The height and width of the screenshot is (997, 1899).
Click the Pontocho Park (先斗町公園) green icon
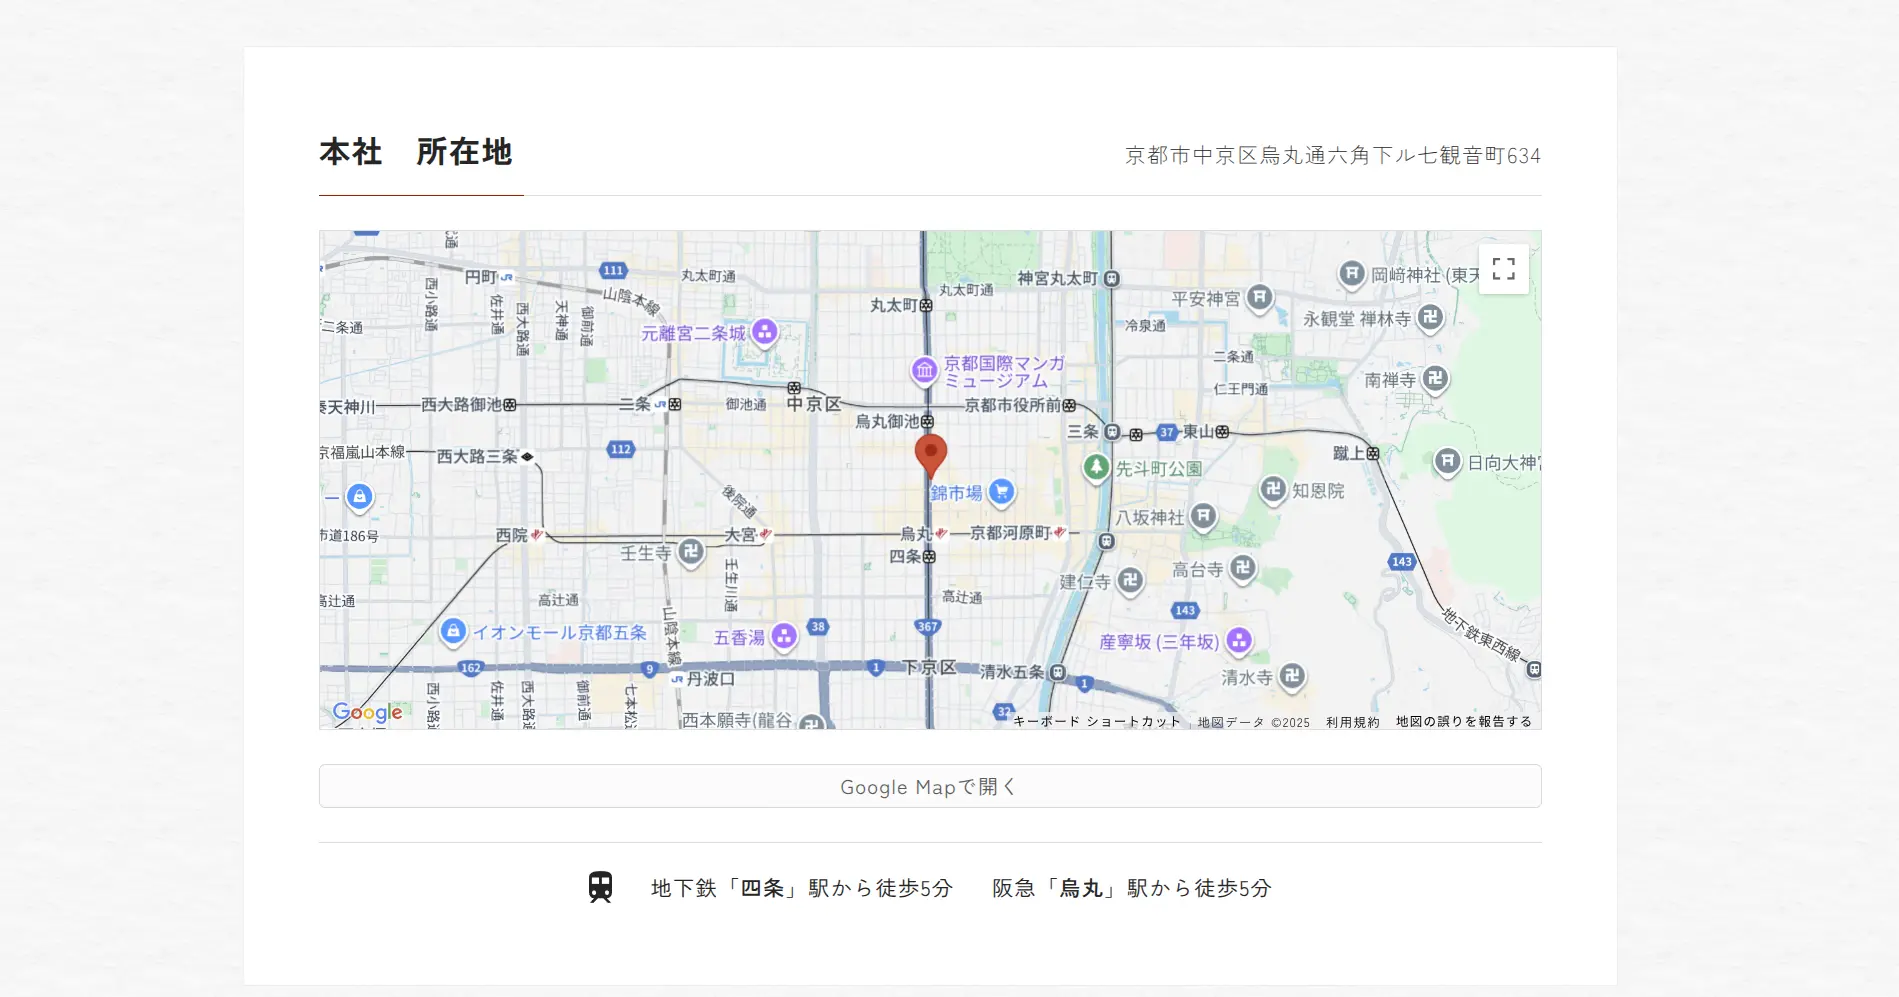click(1097, 467)
